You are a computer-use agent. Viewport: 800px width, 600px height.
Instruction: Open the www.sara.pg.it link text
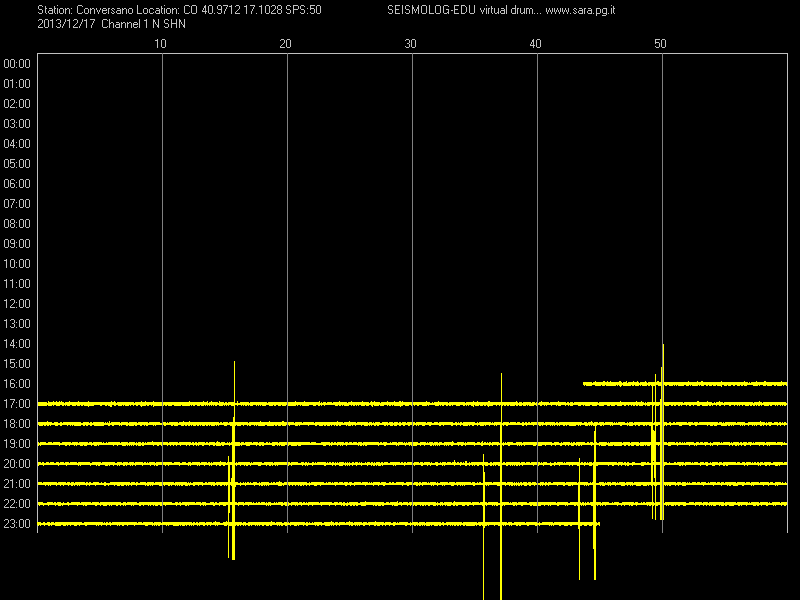tap(580, 10)
